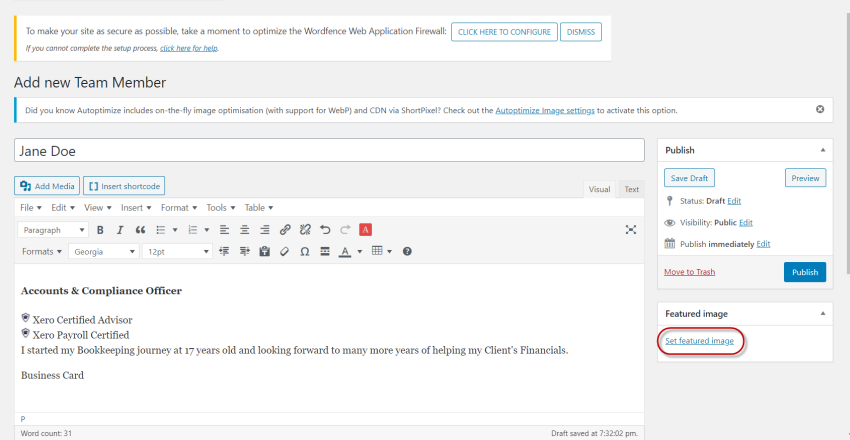Click the blockquote icon
Viewport: 850px width, 440px height.
coord(140,230)
